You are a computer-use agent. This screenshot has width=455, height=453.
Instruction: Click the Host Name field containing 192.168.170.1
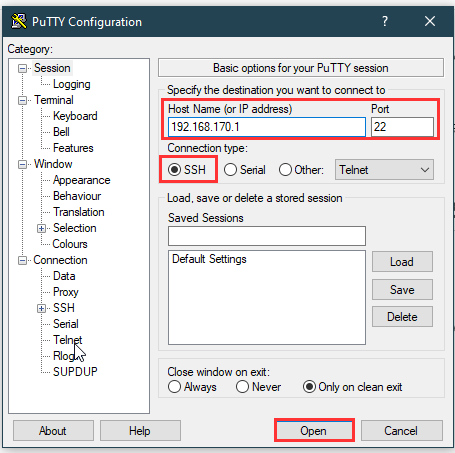coord(267,127)
